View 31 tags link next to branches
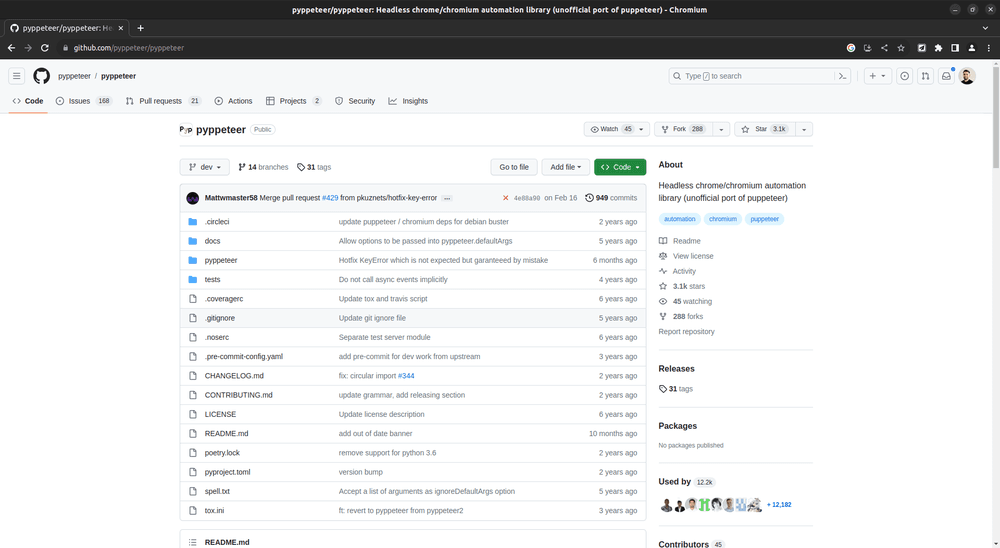The height and width of the screenshot is (548, 1000). [314, 167]
